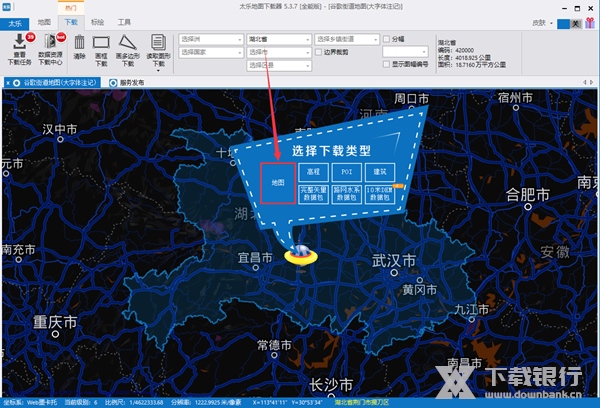The height and width of the screenshot is (408, 600).
Task: Click the 太乐 app logo in the title bar
Action: pyautogui.click(x=7, y=7)
